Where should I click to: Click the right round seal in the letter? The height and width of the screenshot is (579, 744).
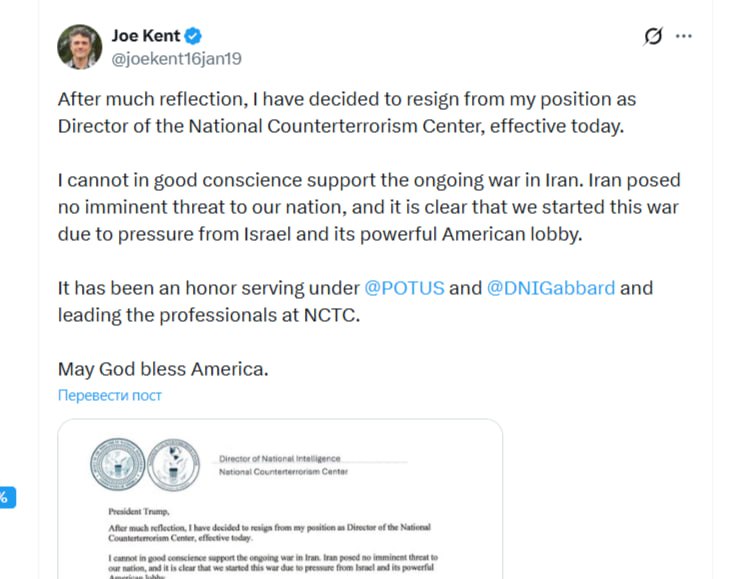(173, 463)
